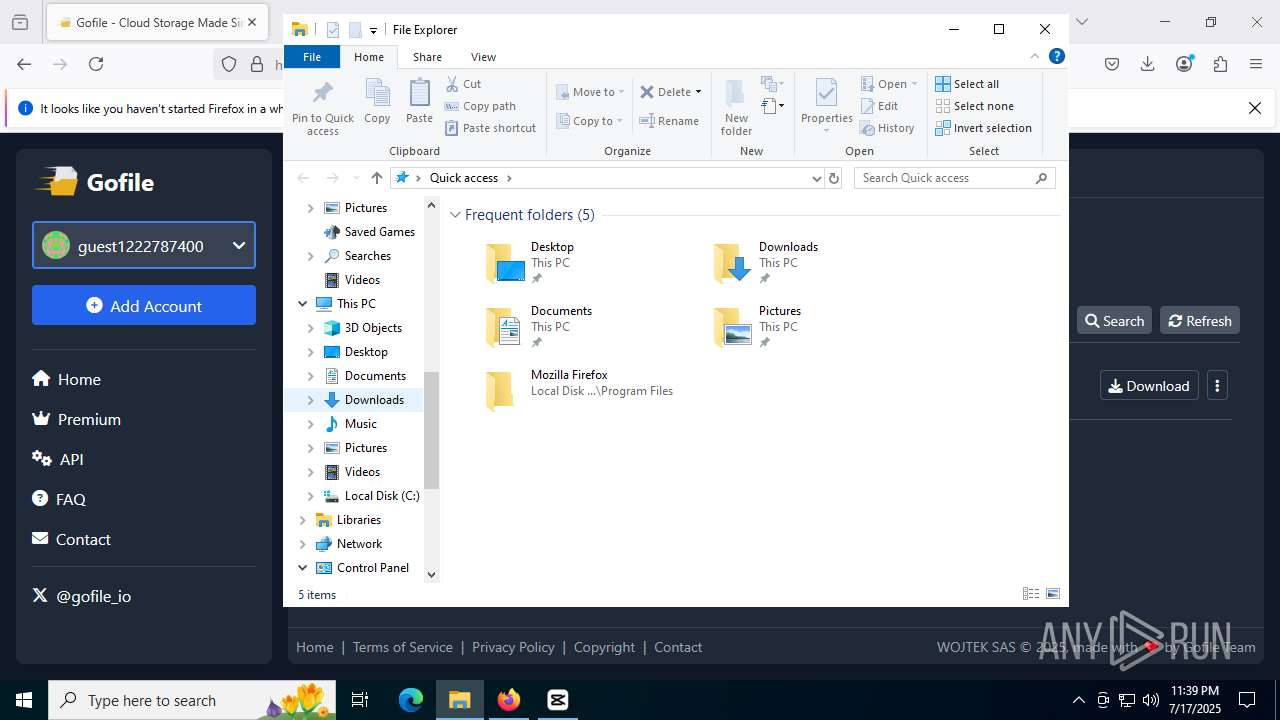The image size is (1280, 720).
Task: Click the Properties checkmark icon
Action: point(826,105)
